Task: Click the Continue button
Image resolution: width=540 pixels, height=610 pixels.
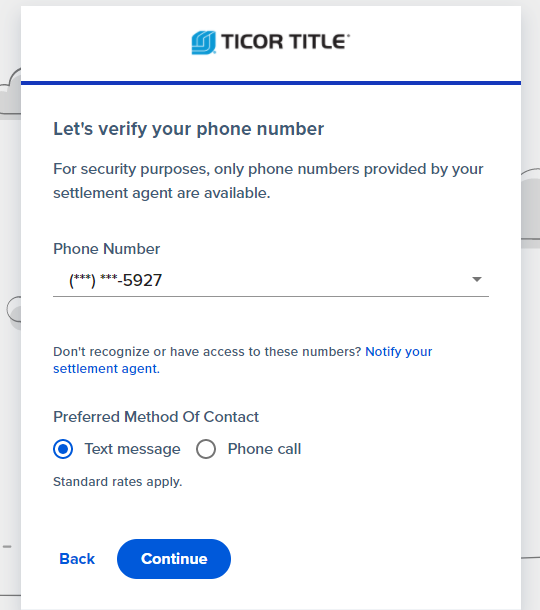Action: pos(174,559)
